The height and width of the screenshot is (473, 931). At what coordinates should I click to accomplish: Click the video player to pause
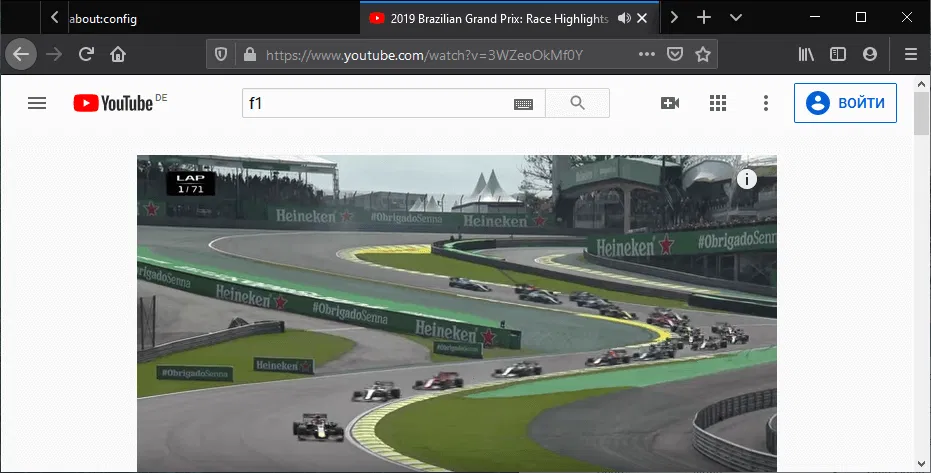pos(457,313)
